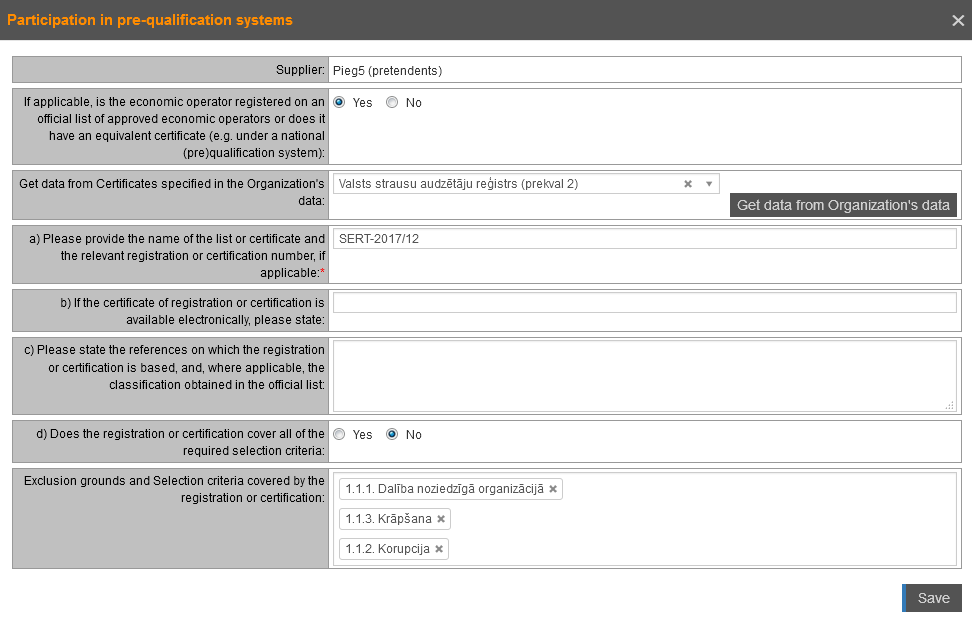Select Yes for registered on official list
This screenshot has height=621, width=972.
coord(339,102)
